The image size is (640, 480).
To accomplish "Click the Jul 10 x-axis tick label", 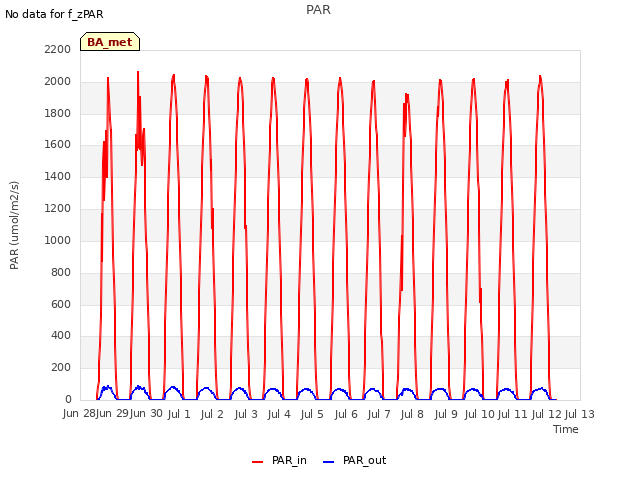I will (x=480, y=414).
